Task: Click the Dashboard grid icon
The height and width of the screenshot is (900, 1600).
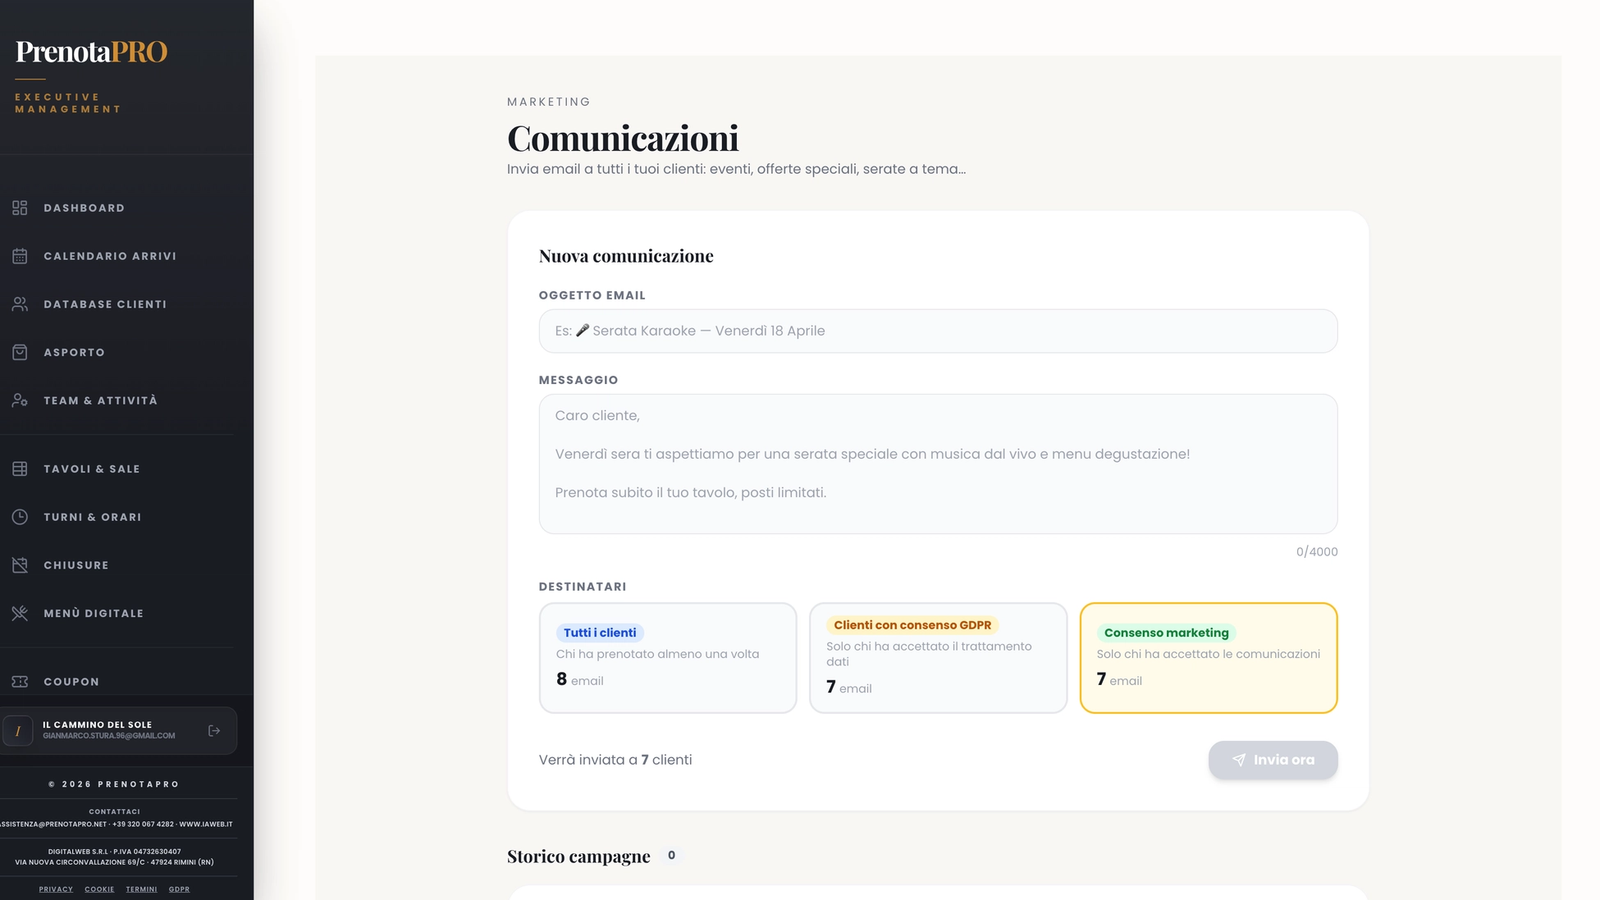Action: click(20, 208)
